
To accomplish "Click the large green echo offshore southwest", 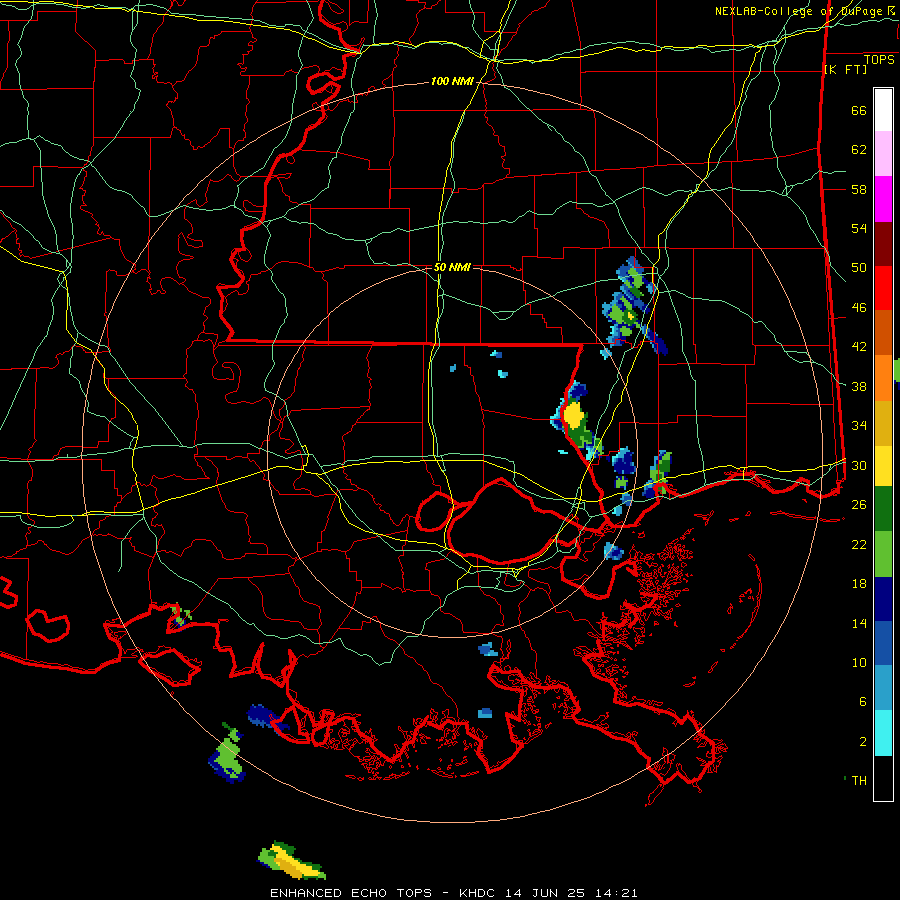I will (227, 756).
